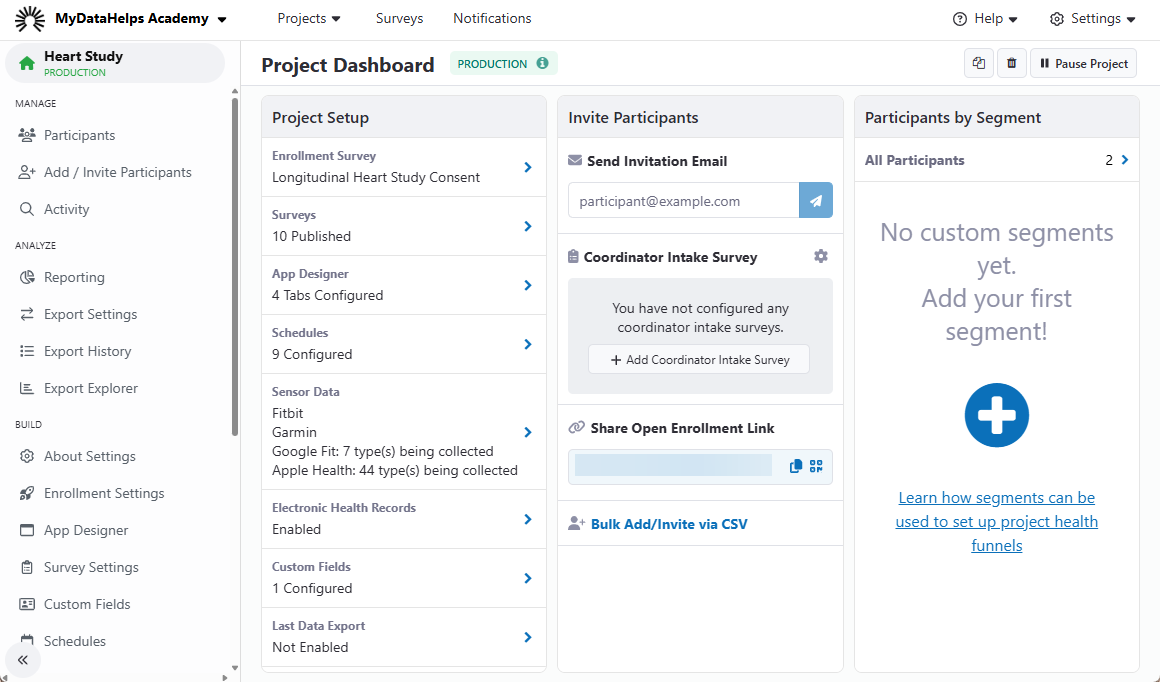1160x682 pixels.
Task: Expand the Sensor Data setup row
Action: pos(528,432)
